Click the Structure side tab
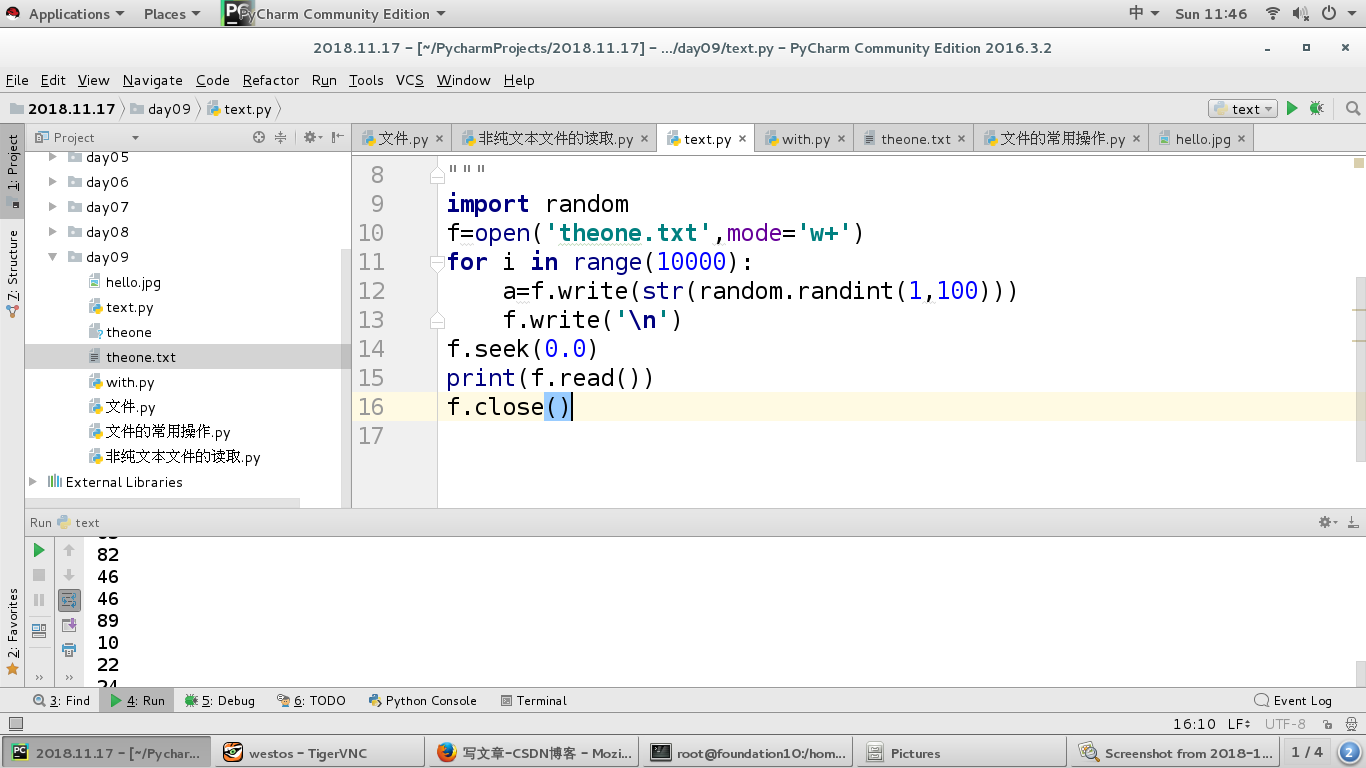 [x=13, y=274]
